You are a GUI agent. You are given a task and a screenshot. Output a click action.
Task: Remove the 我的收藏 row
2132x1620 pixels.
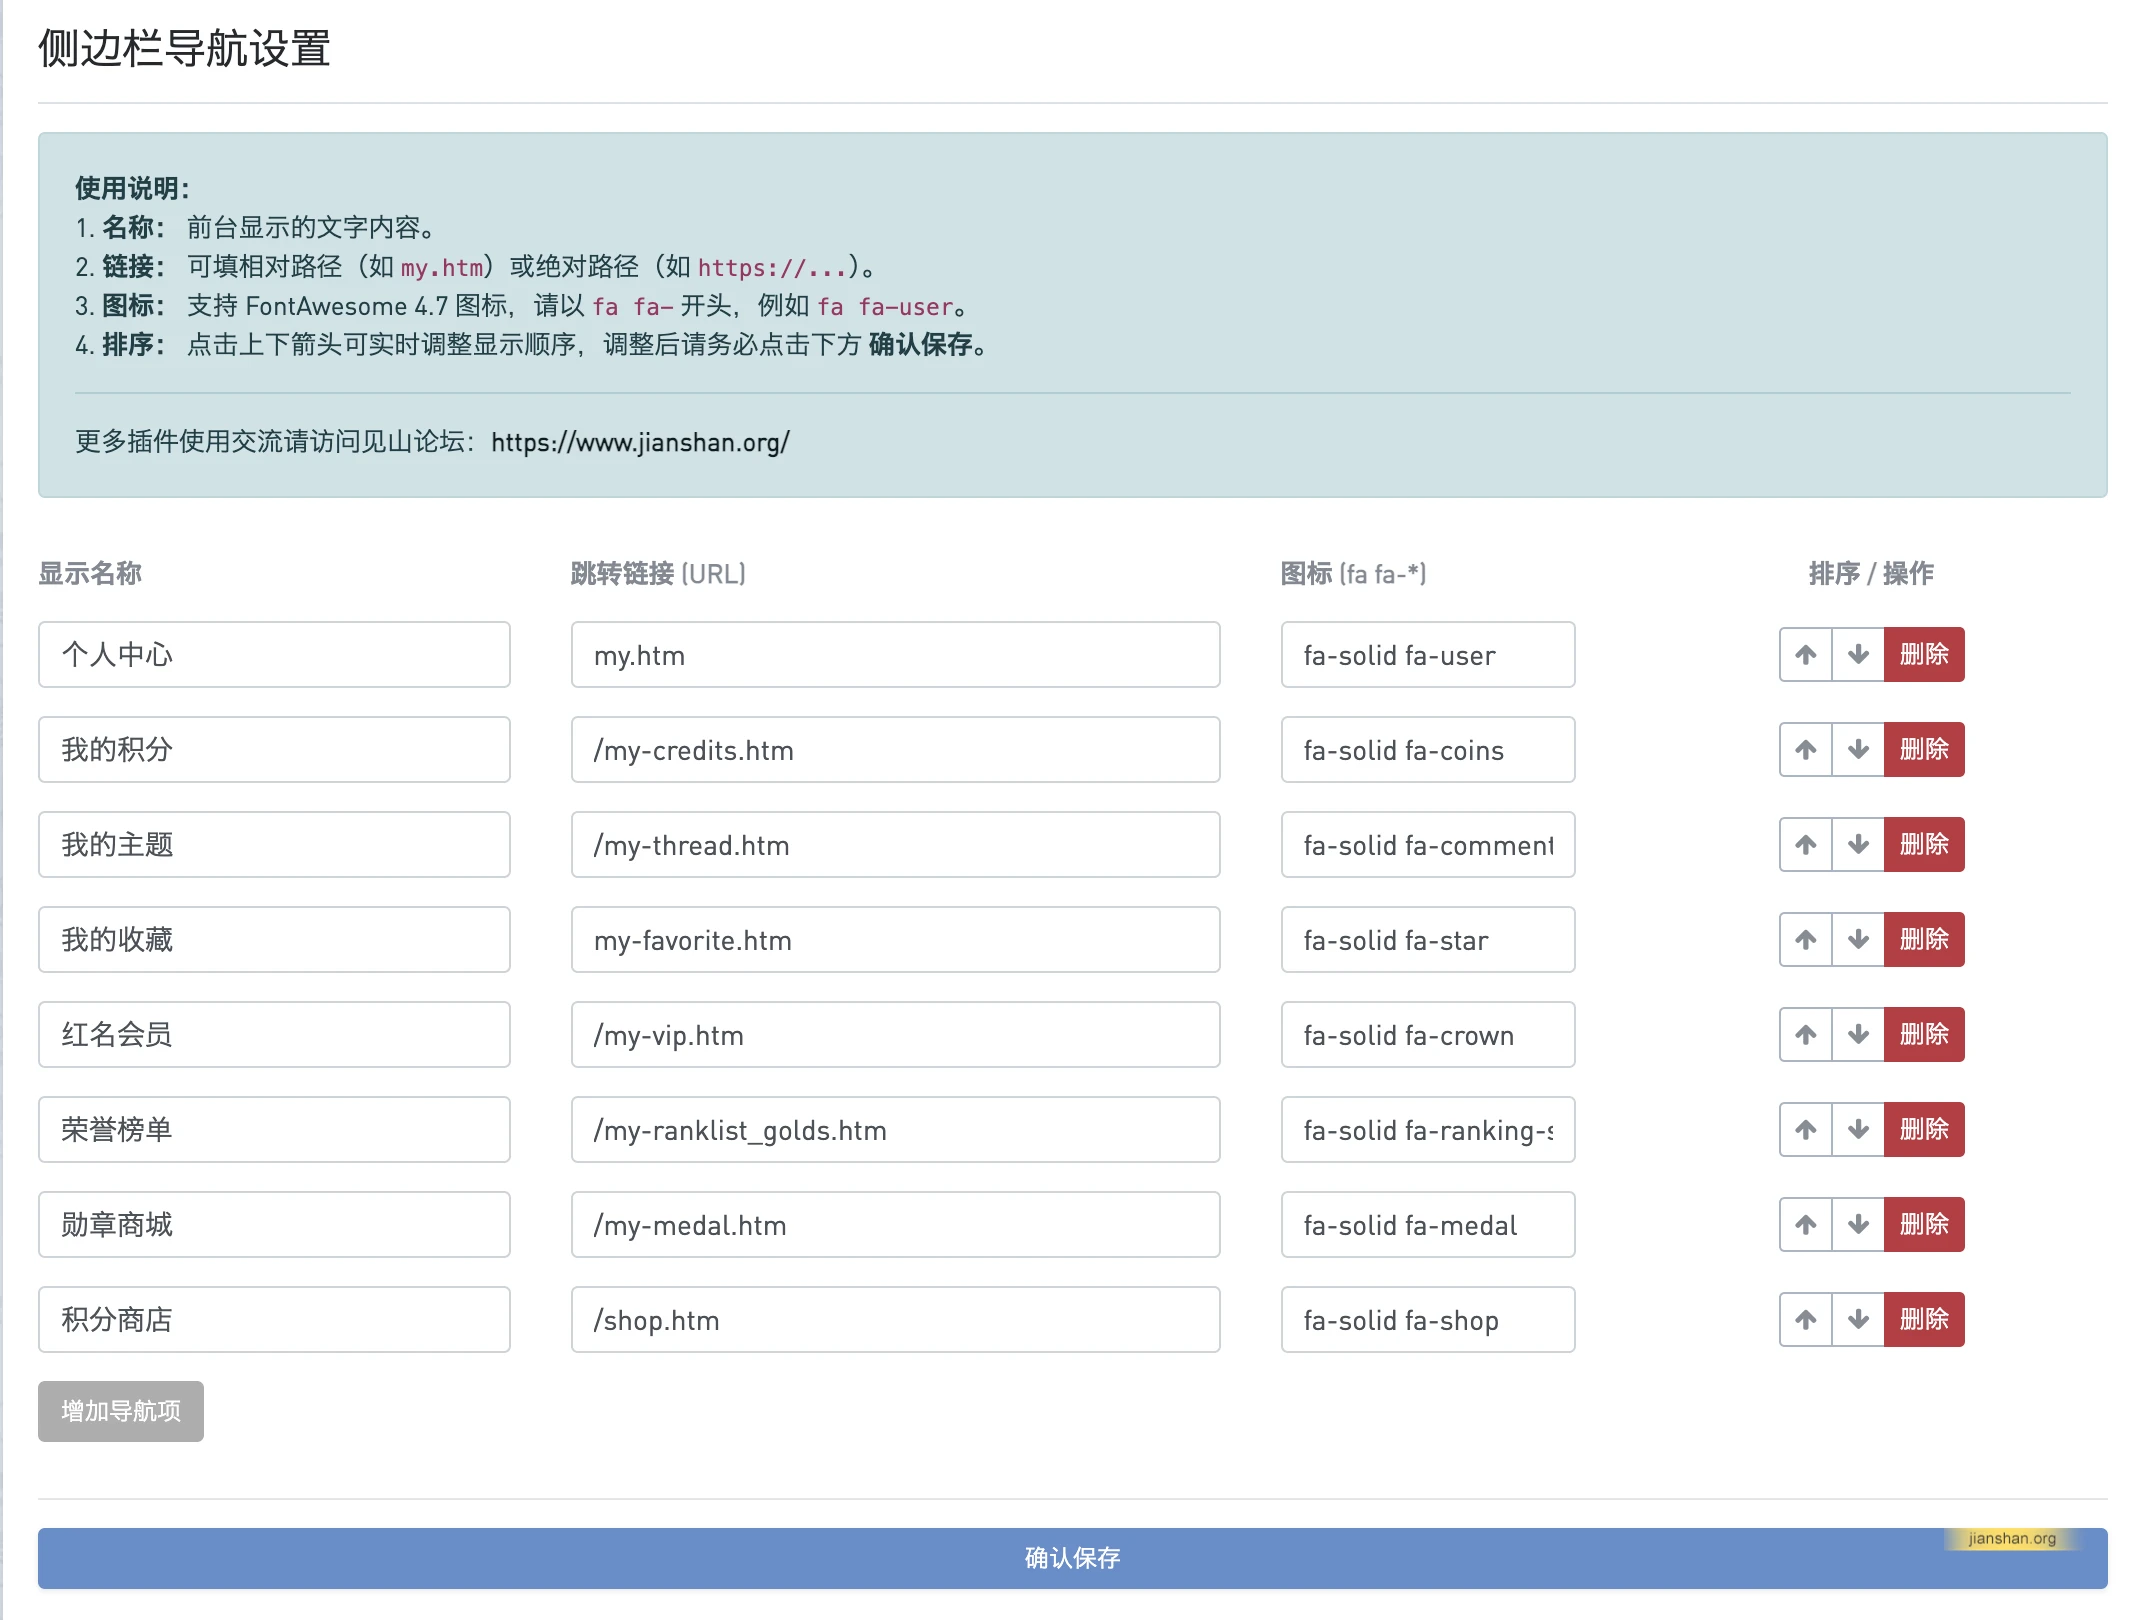pos(1924,940)
